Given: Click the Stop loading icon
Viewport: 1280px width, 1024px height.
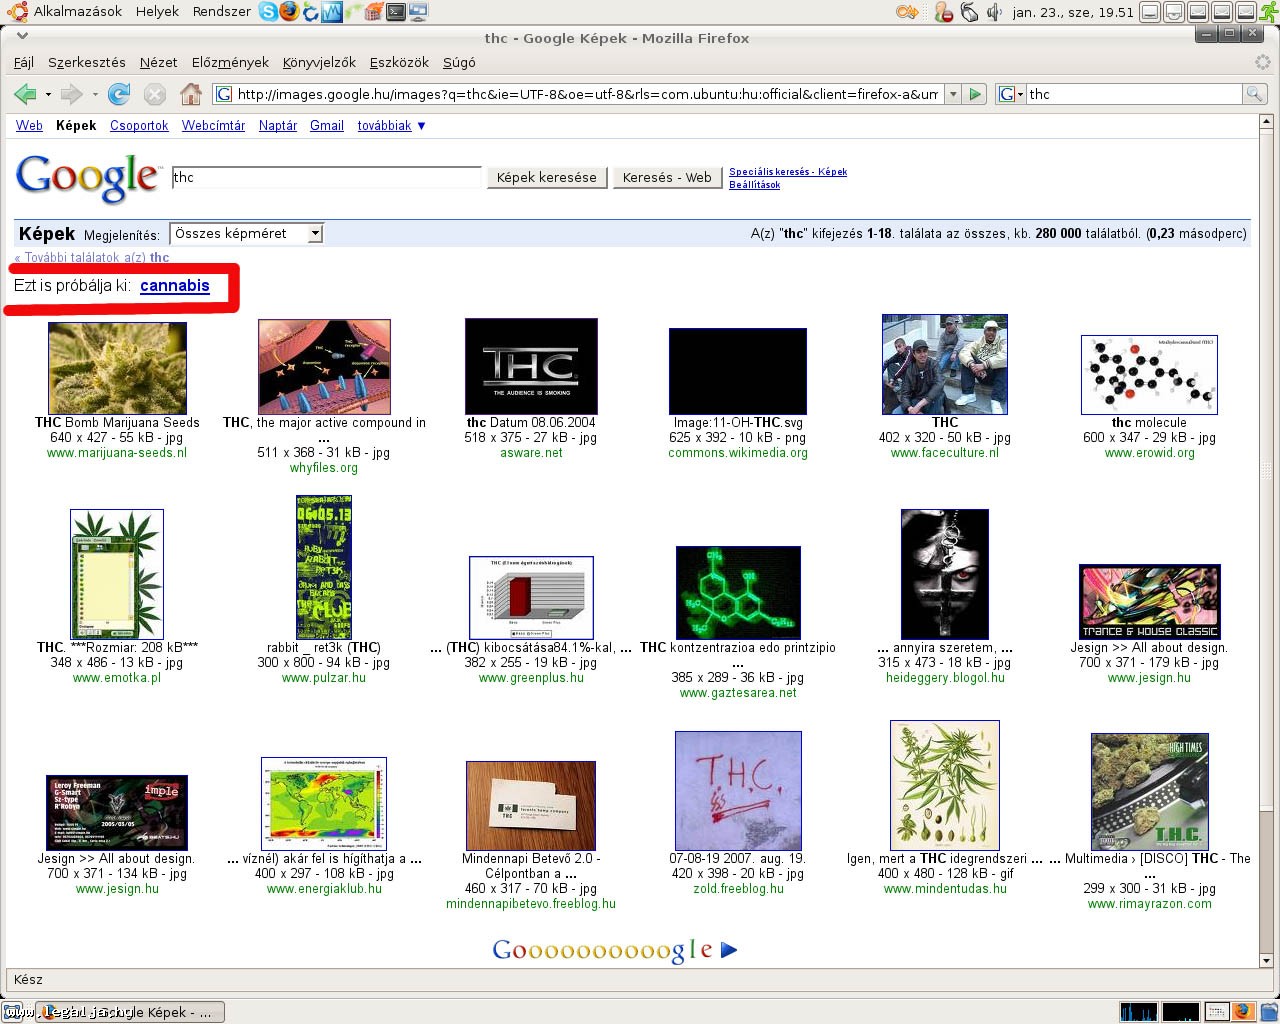Looking at the screenshot, I should coord(154,94).
